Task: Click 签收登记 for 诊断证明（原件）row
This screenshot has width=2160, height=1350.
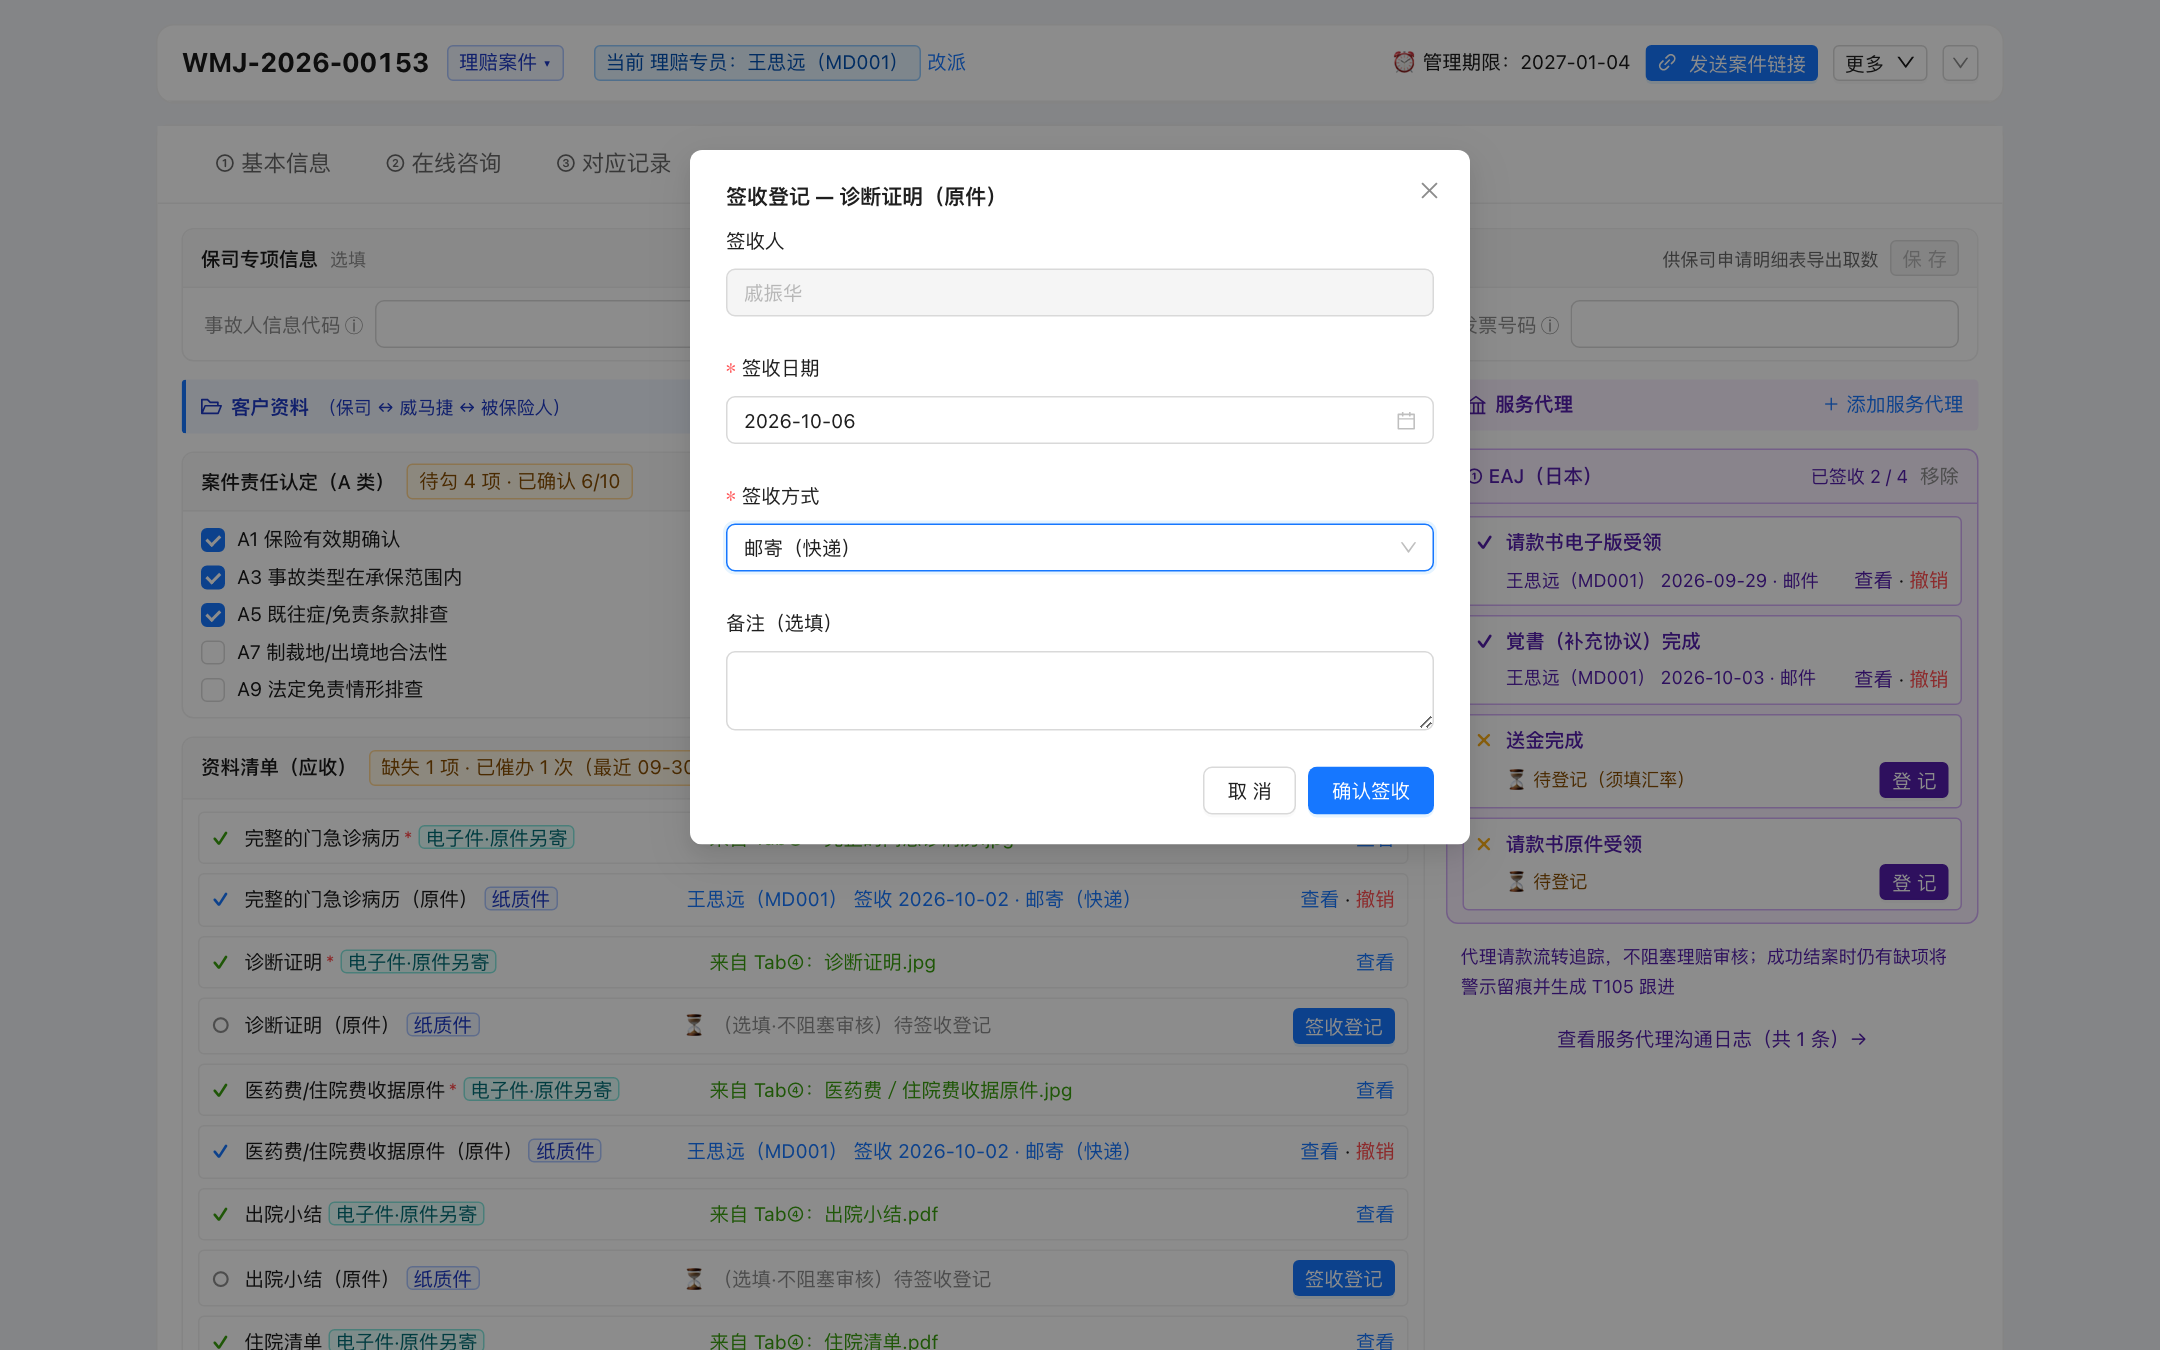Action: pyautogui.click(x=1343, y=1026)
